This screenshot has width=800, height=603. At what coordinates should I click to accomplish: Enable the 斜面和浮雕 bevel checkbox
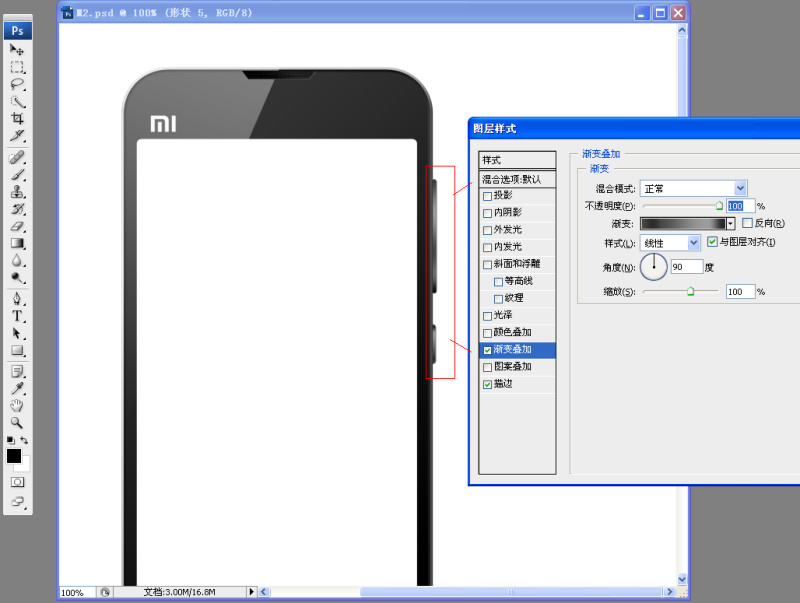point(487,265)
